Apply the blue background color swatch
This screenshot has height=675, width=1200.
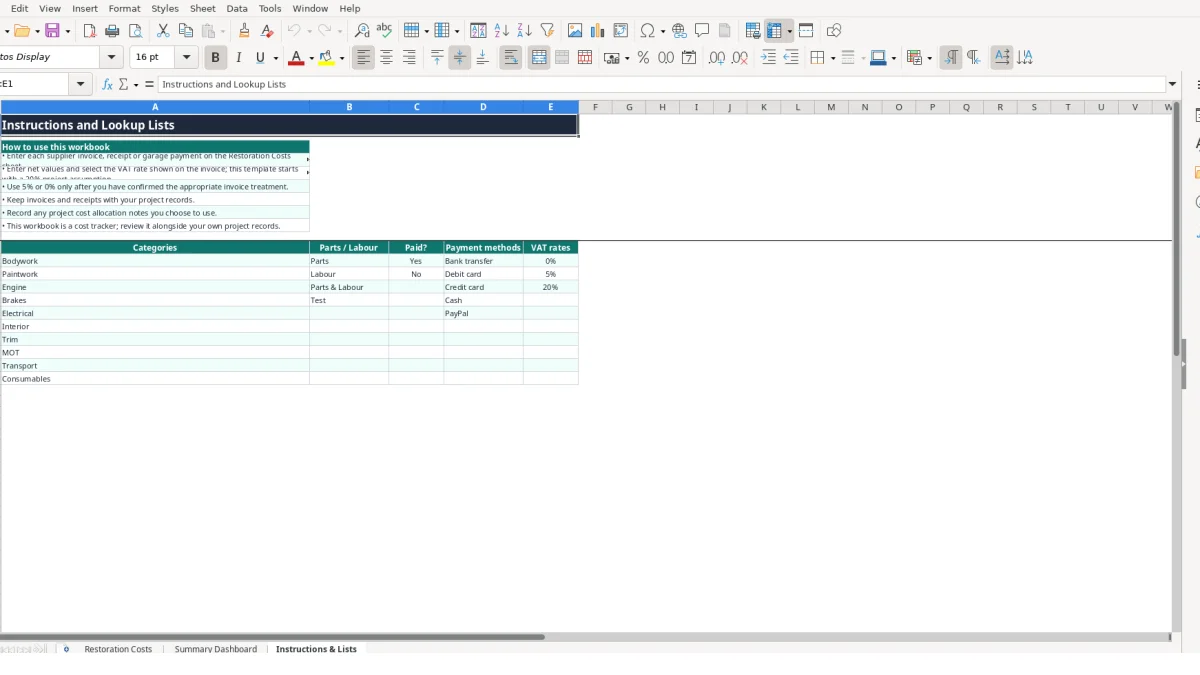[877, 58]
